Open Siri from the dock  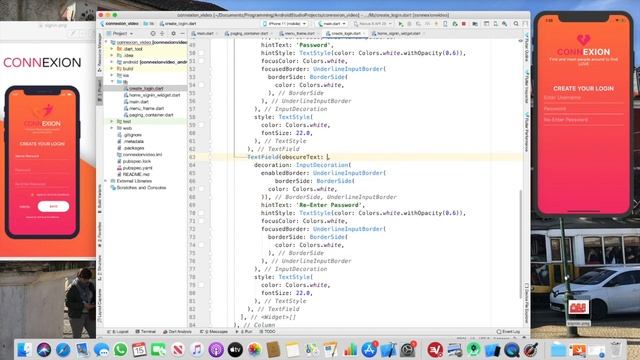44,350
